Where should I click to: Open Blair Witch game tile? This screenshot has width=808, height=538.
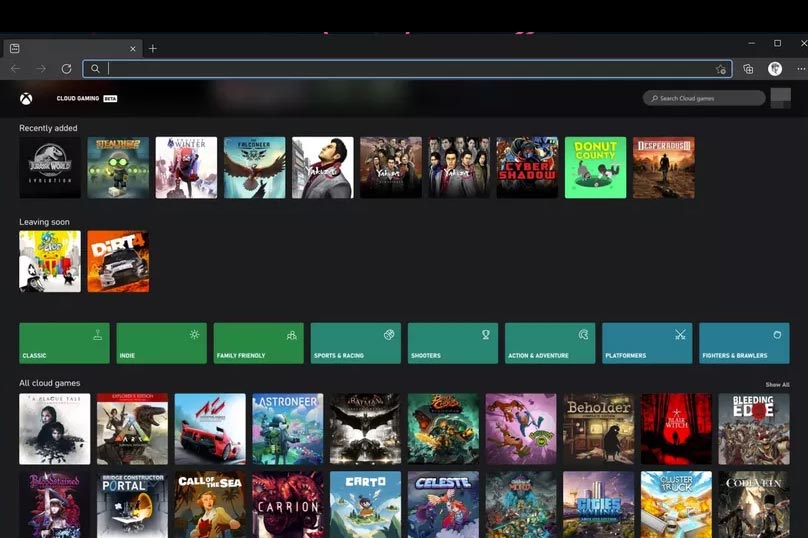(676, 429)
